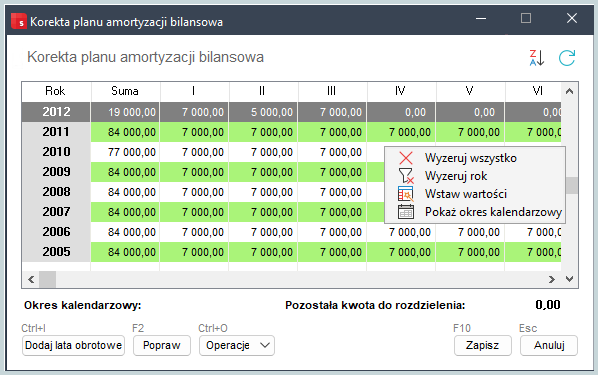Click the funnel icon beside Wyzeruj rok

(406, 176)
